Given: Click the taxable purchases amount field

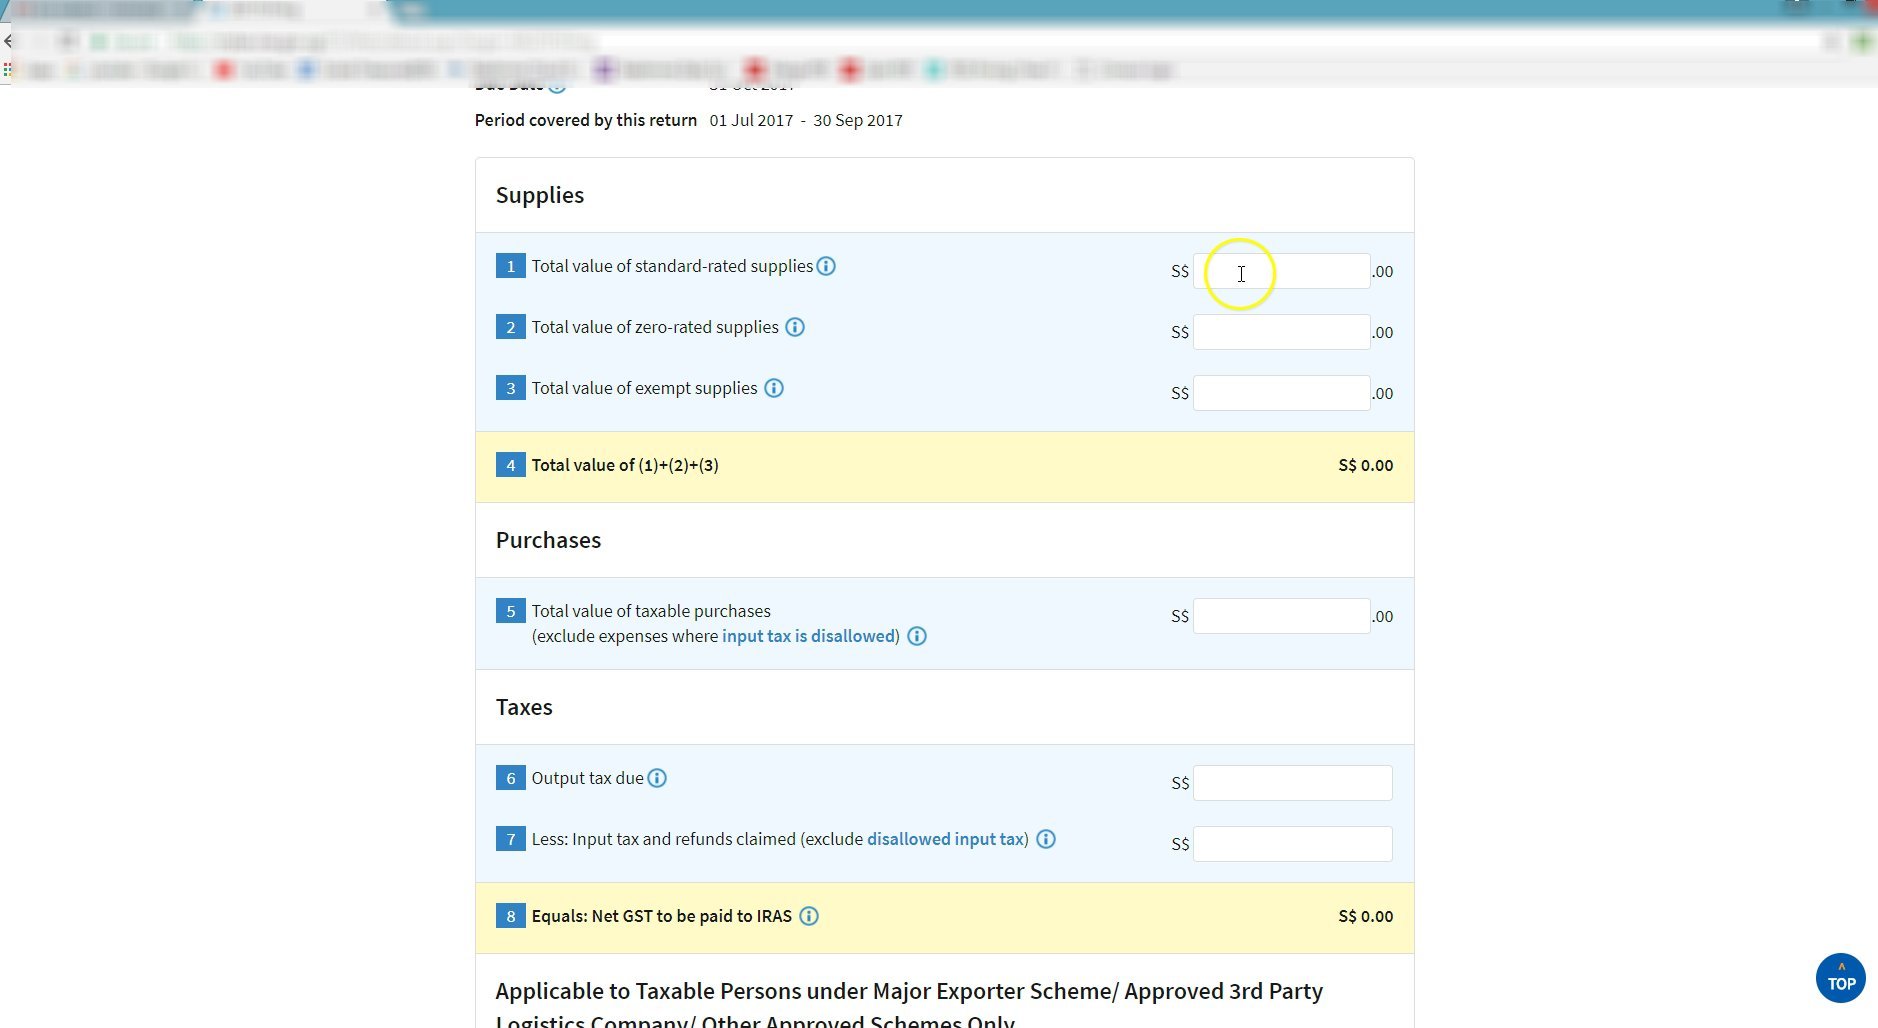Looking at the screenshot, I should coord(1281,617).
